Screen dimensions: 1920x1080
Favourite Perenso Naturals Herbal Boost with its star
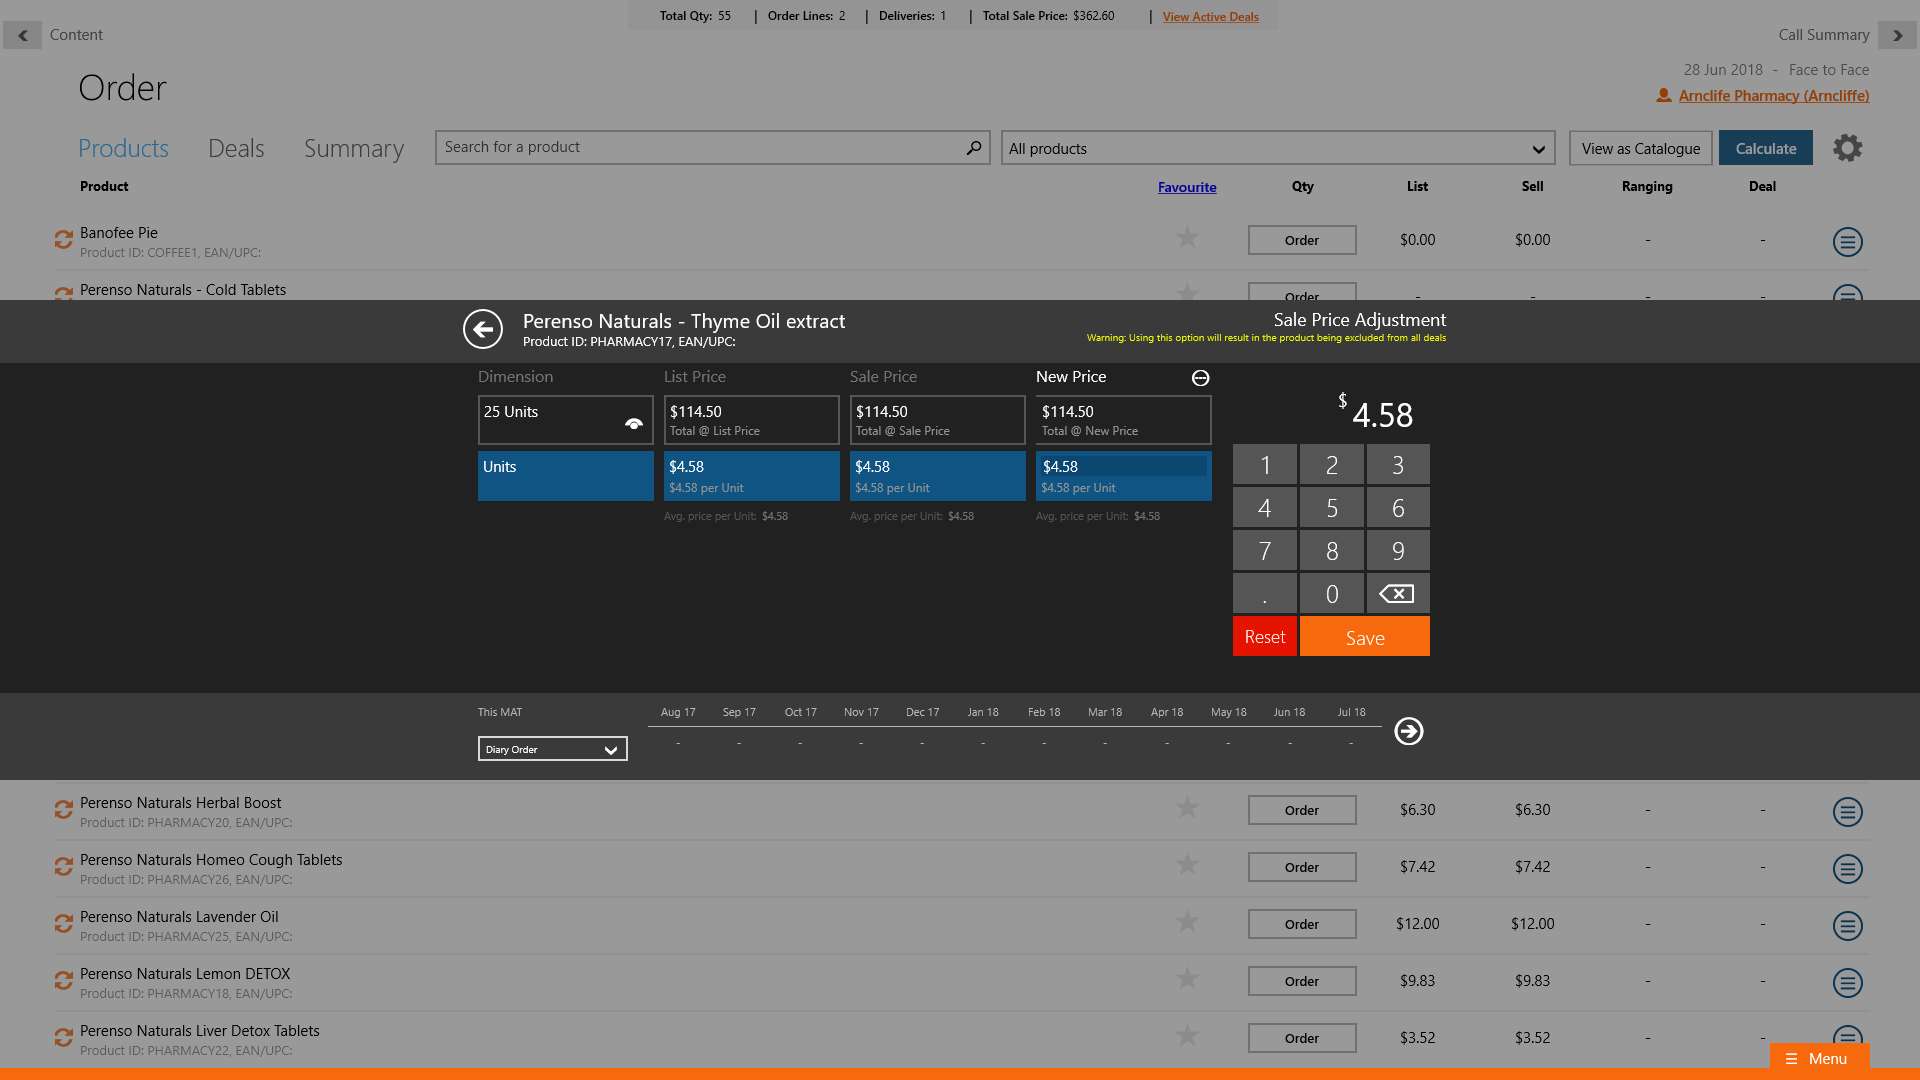pyautogui.click(x=1187, y=808)
